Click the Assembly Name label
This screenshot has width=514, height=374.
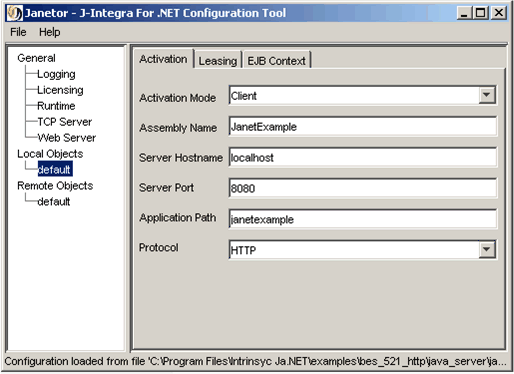pyautogui.click(x=178, y=128)
